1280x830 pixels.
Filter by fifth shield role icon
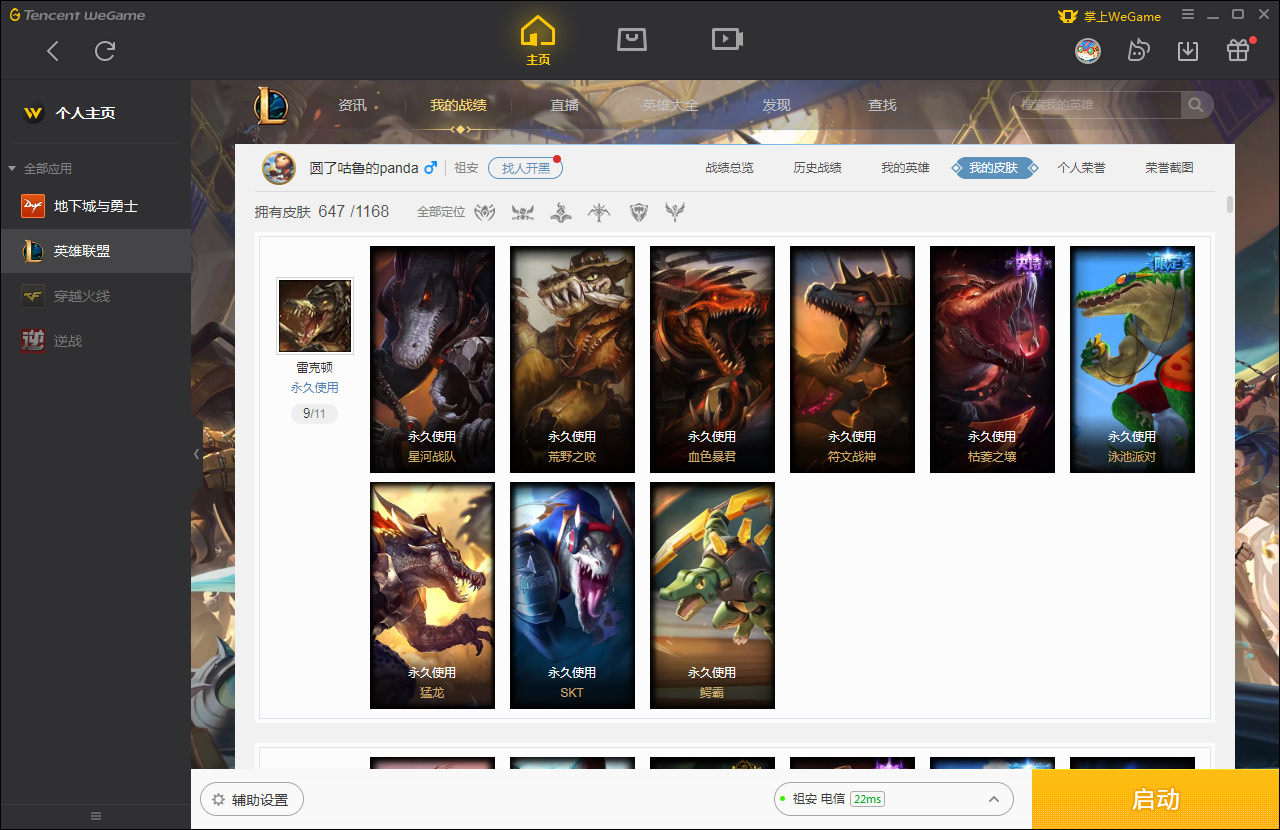point(639,212)
